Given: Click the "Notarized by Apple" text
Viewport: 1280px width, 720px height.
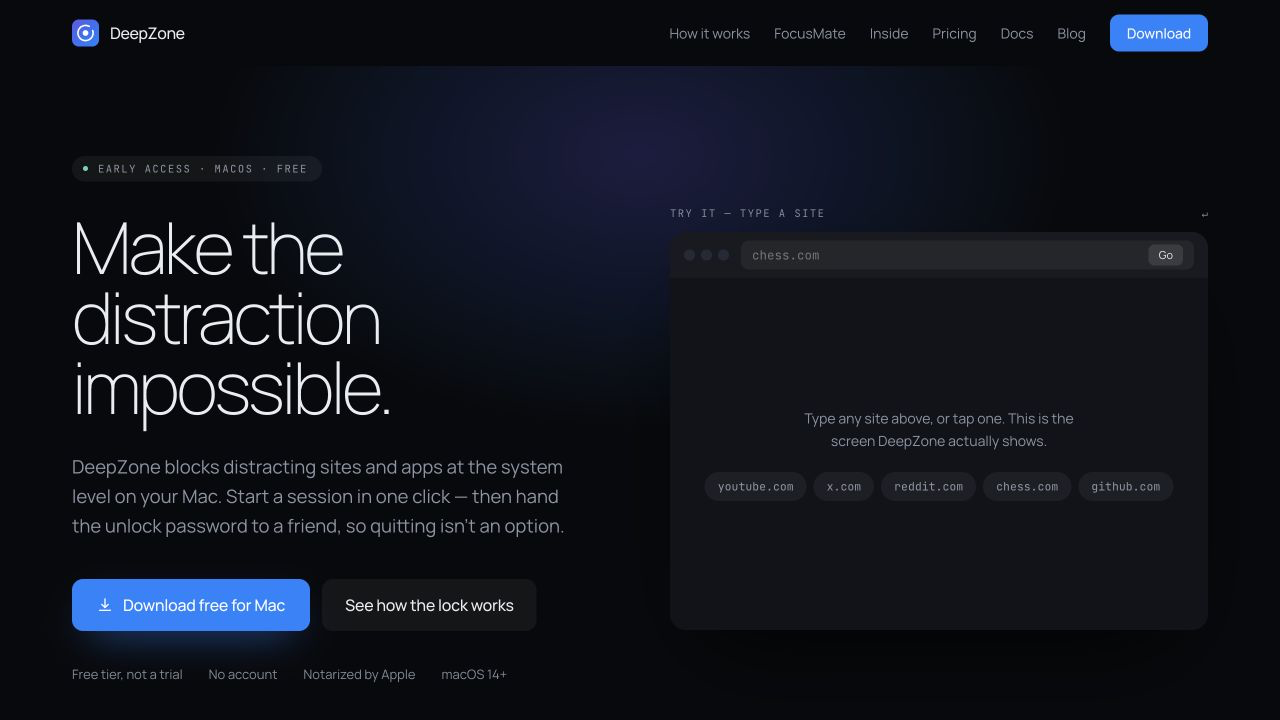Looking at the screenshot, I should click(x=359, y=674).
